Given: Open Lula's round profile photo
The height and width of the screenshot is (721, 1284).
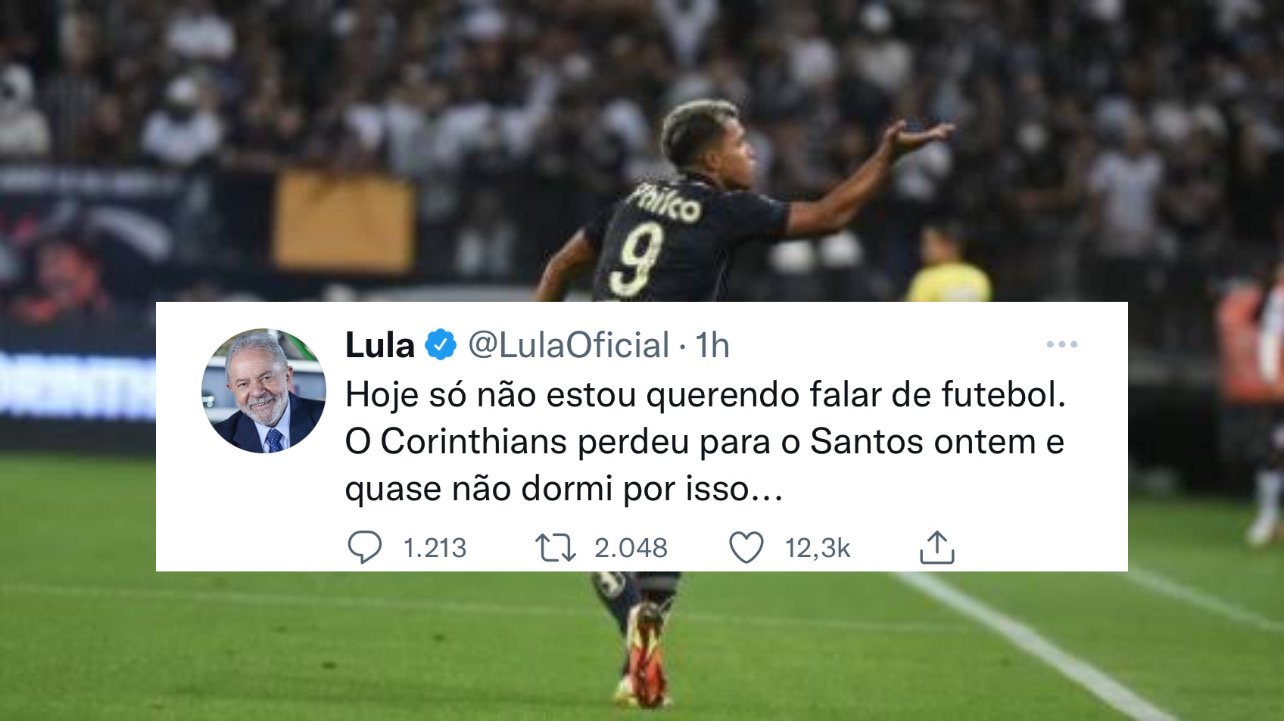Looking at the screenshot, I should point(263,391).
